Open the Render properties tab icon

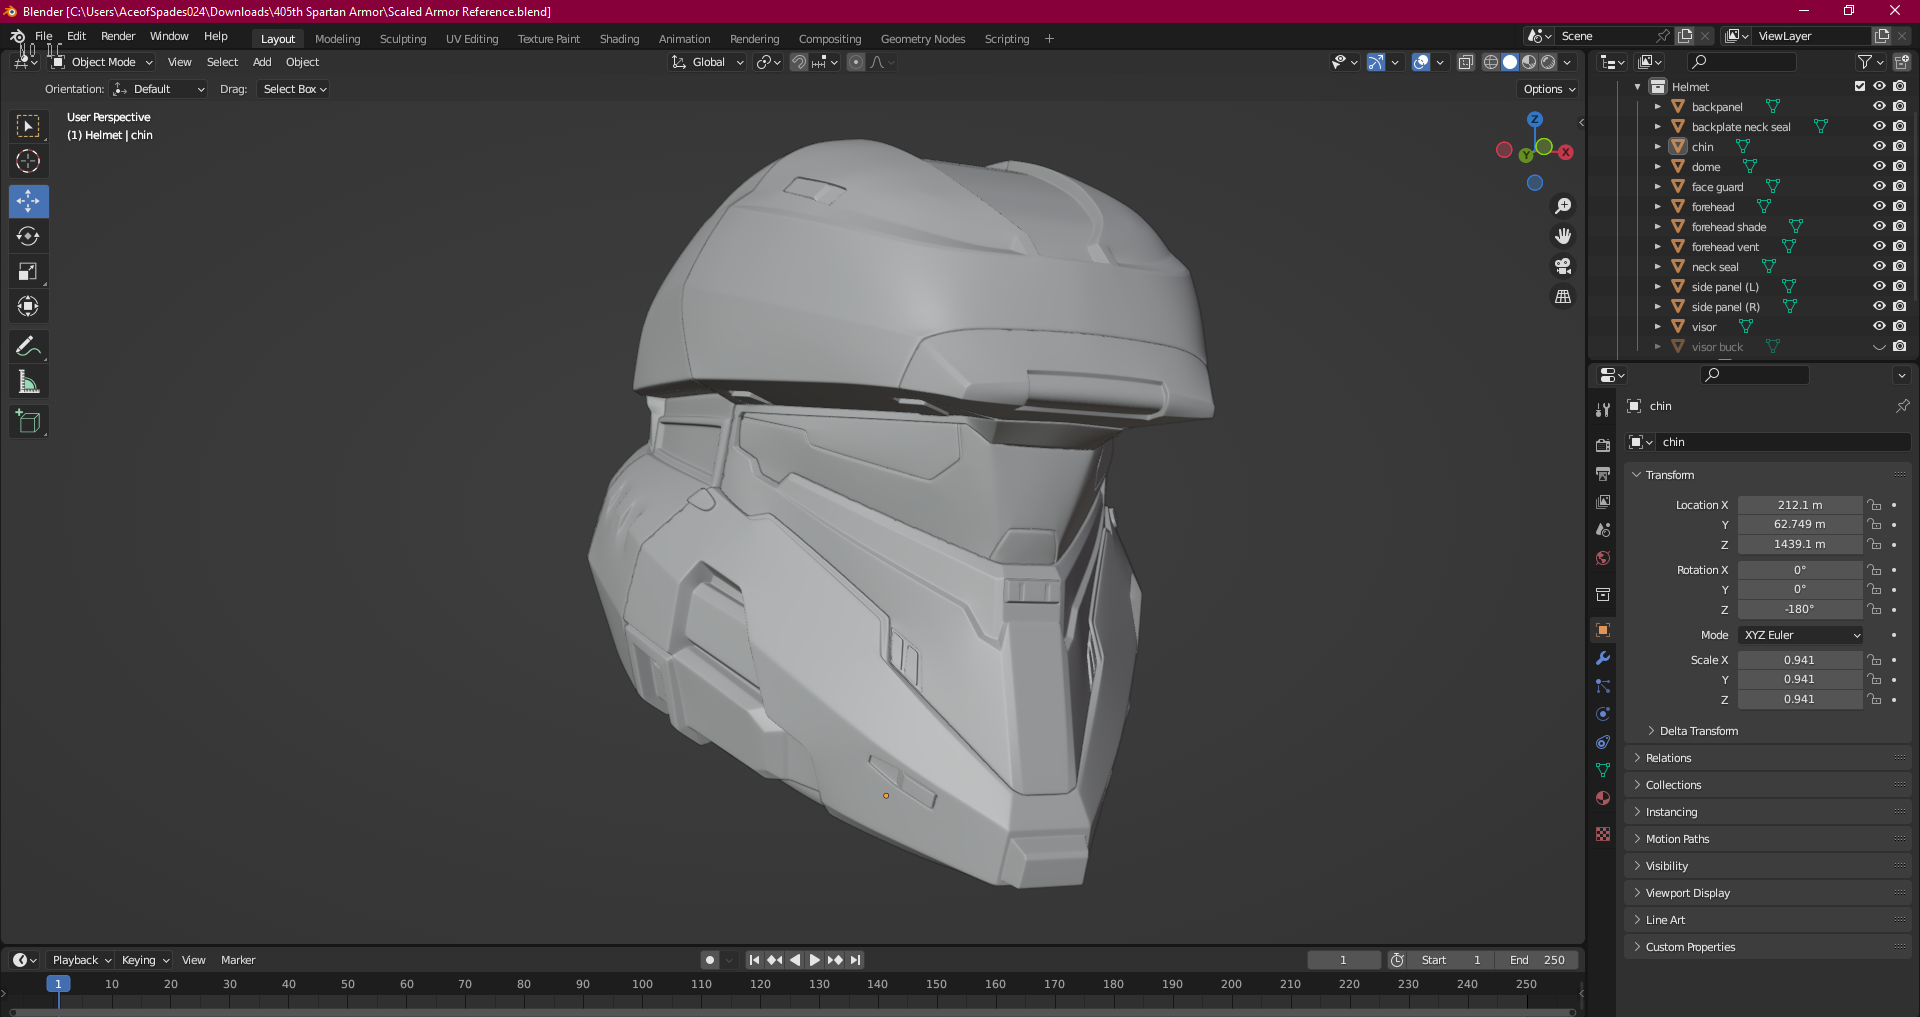click(1603, 445)
